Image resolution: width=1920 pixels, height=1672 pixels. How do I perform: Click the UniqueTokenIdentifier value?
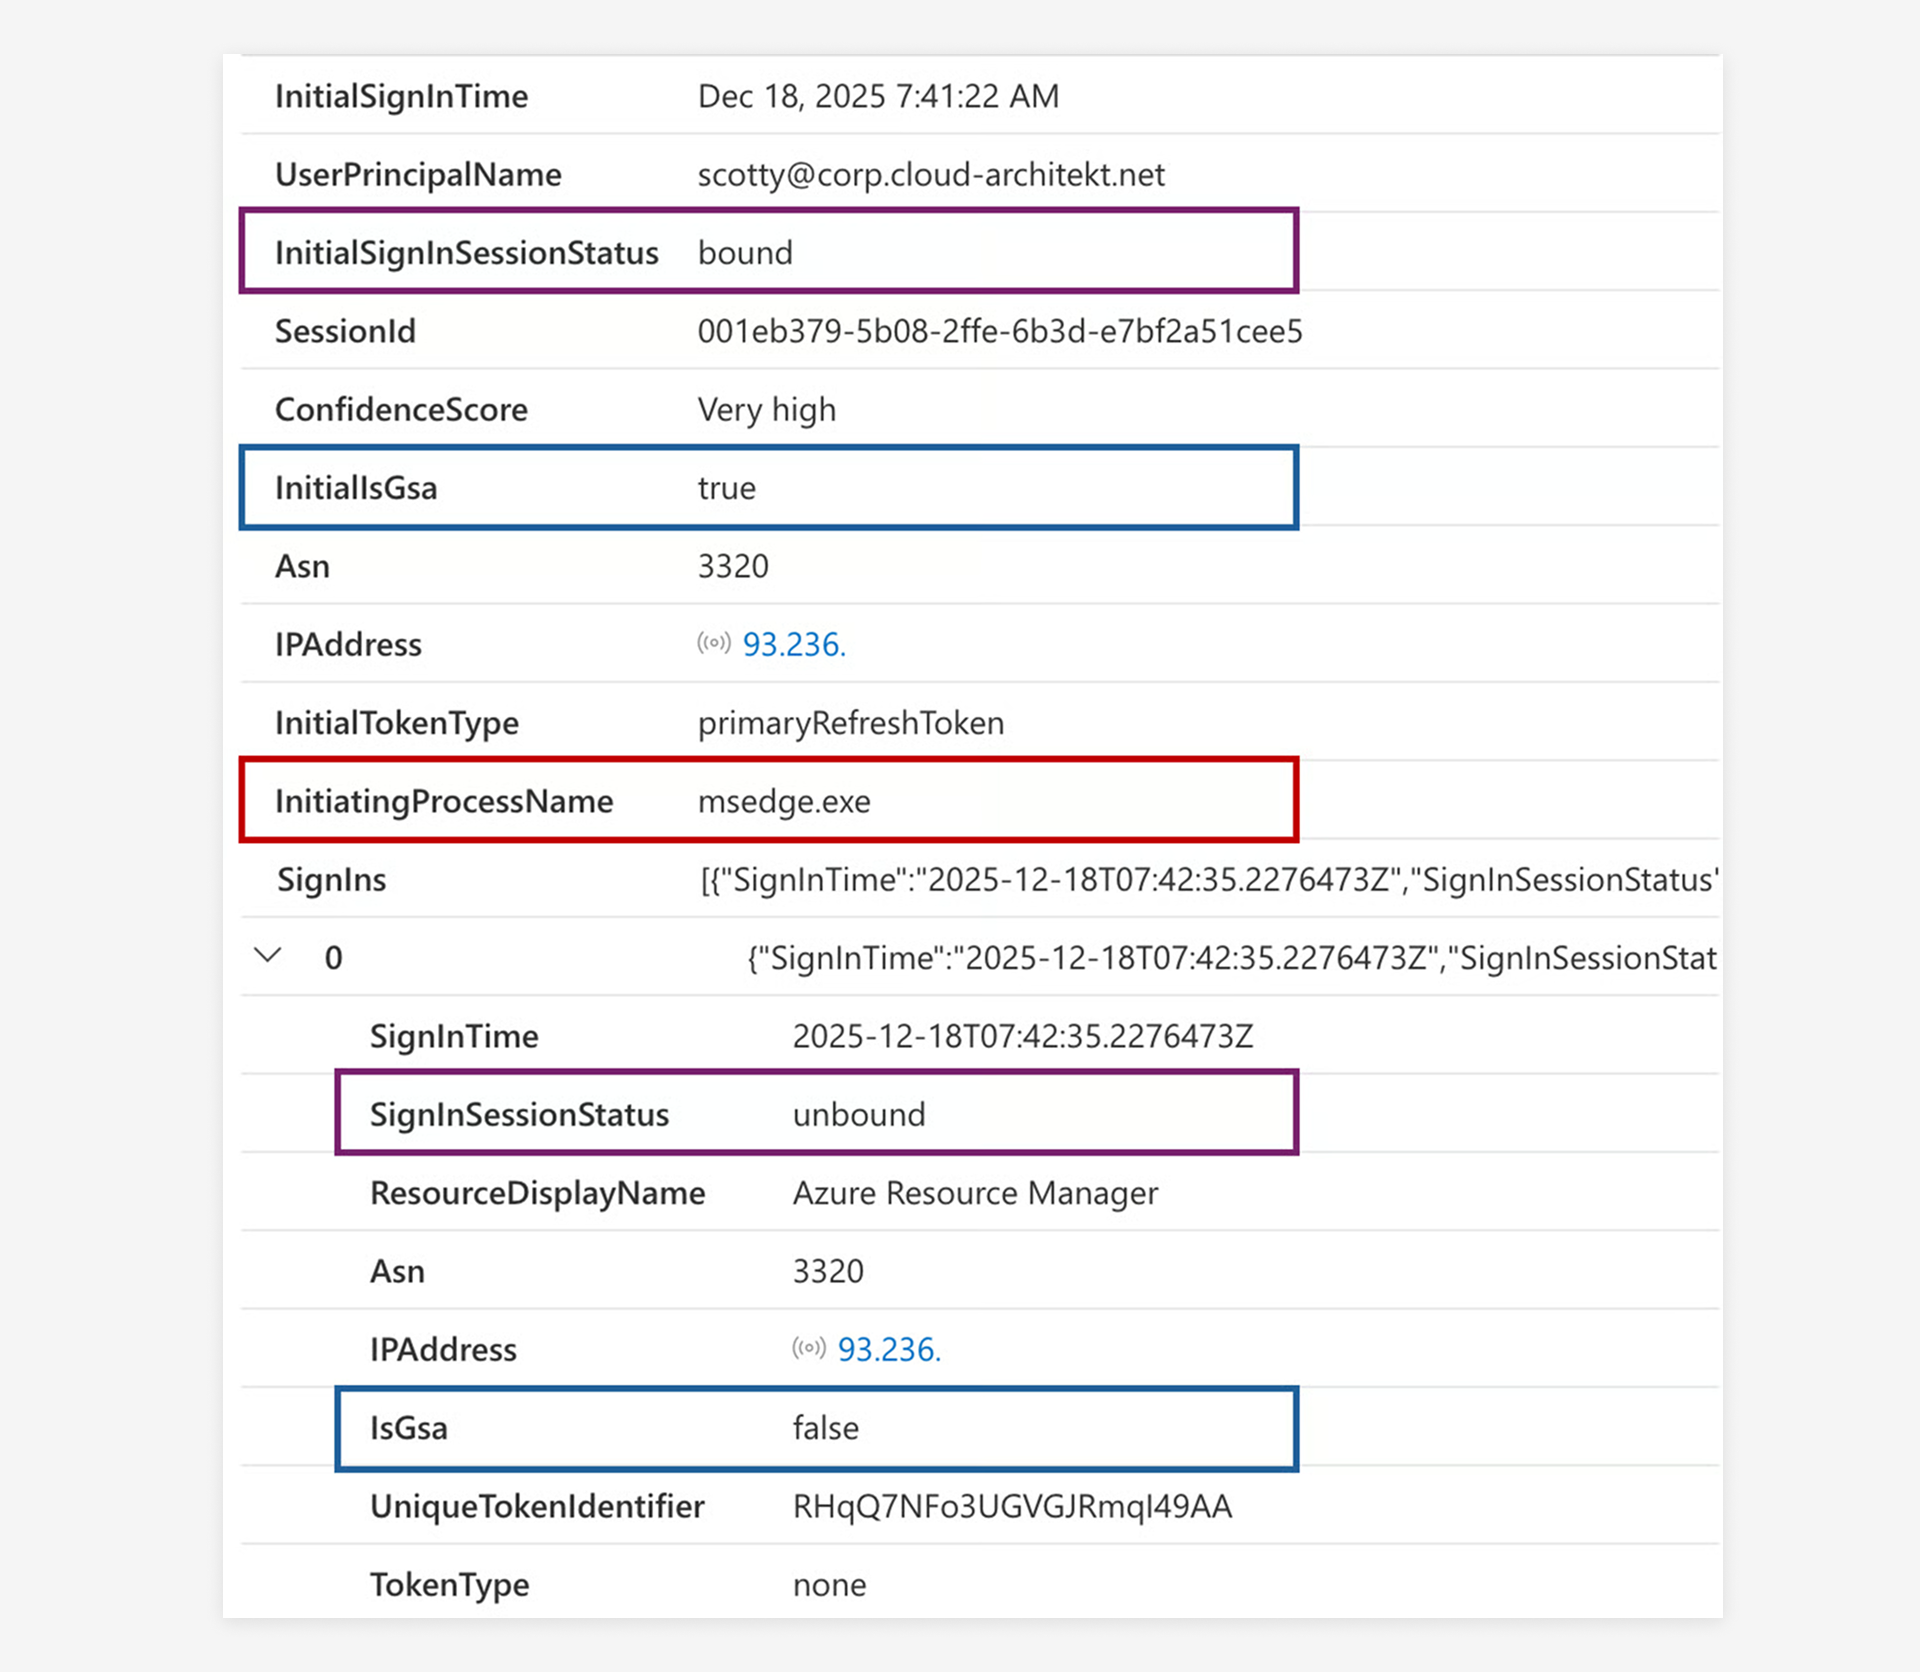pyautogui.click(x=1012, y=1506)
